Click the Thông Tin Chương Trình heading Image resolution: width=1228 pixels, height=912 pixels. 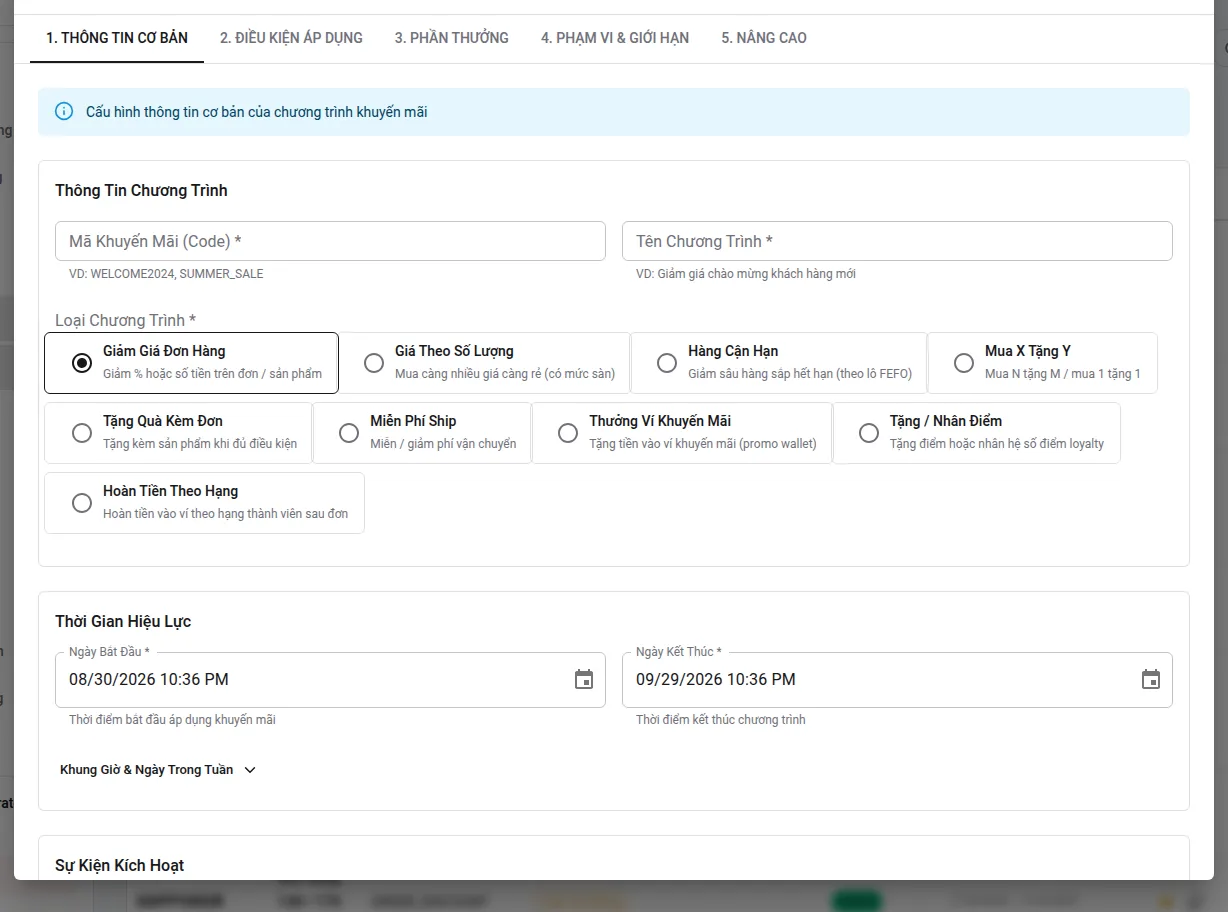click(x=141, y=191)
